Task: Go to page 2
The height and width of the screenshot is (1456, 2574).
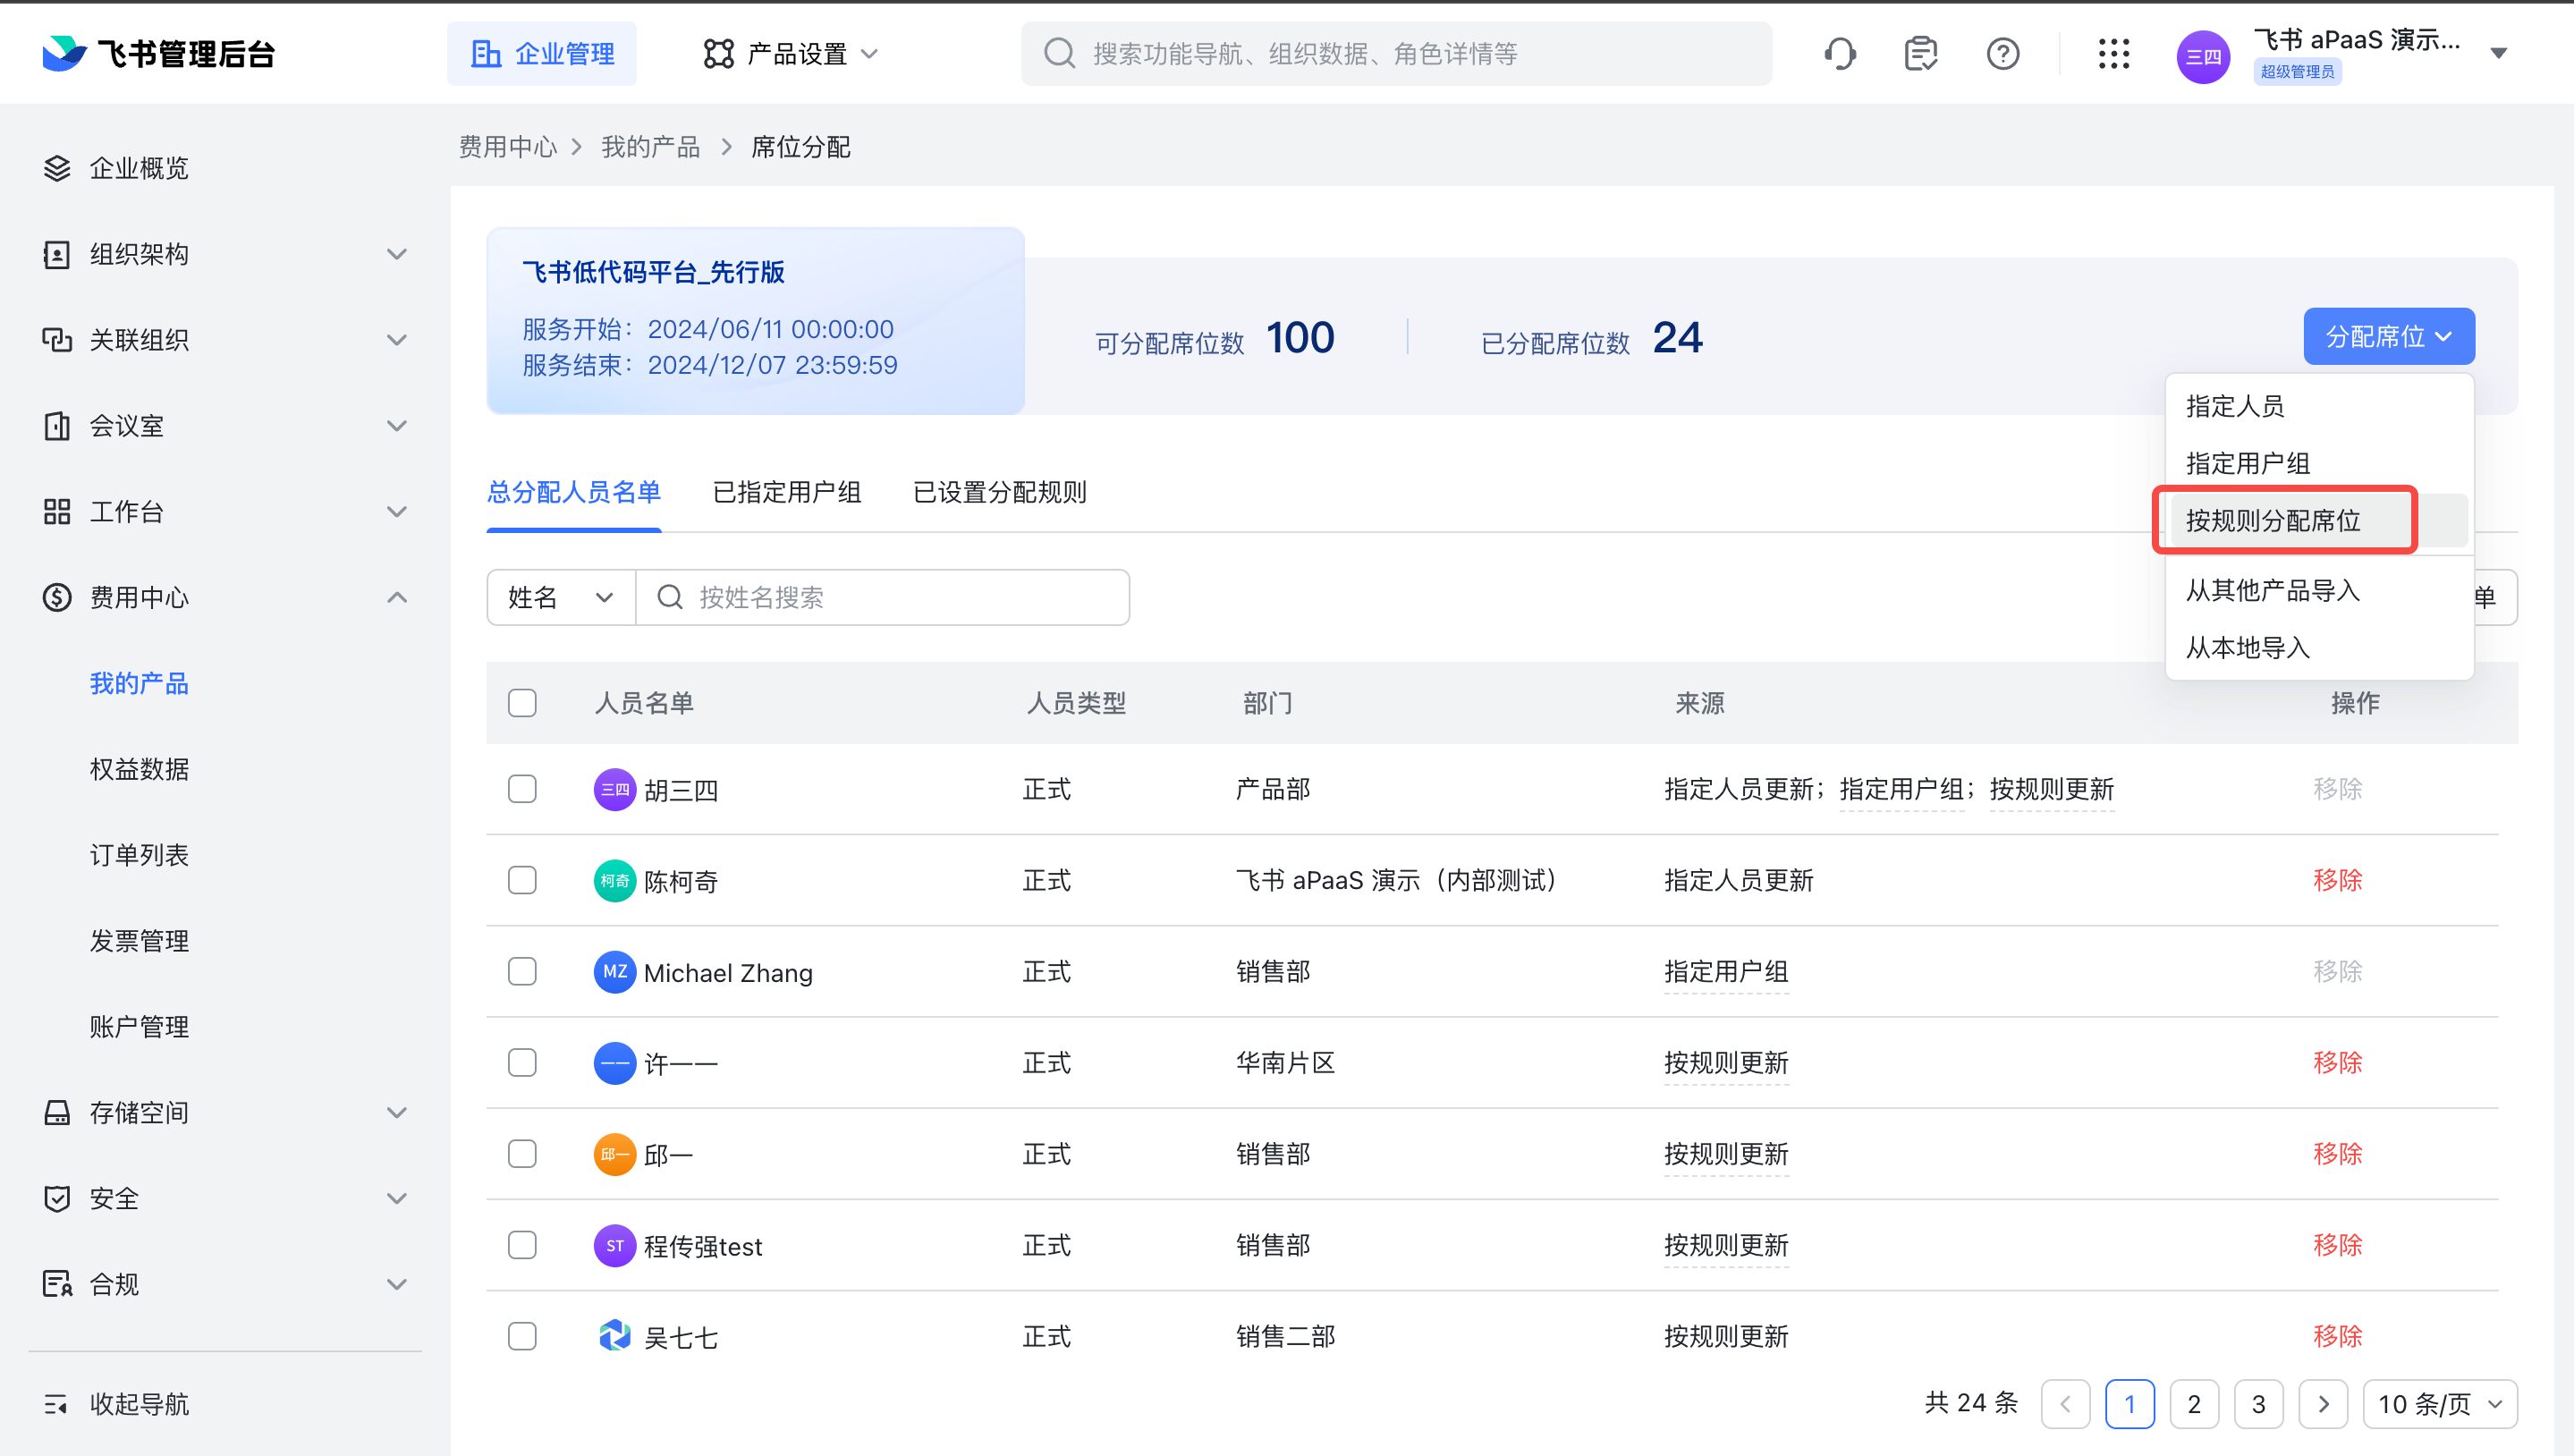Action: [2194, 1404]
